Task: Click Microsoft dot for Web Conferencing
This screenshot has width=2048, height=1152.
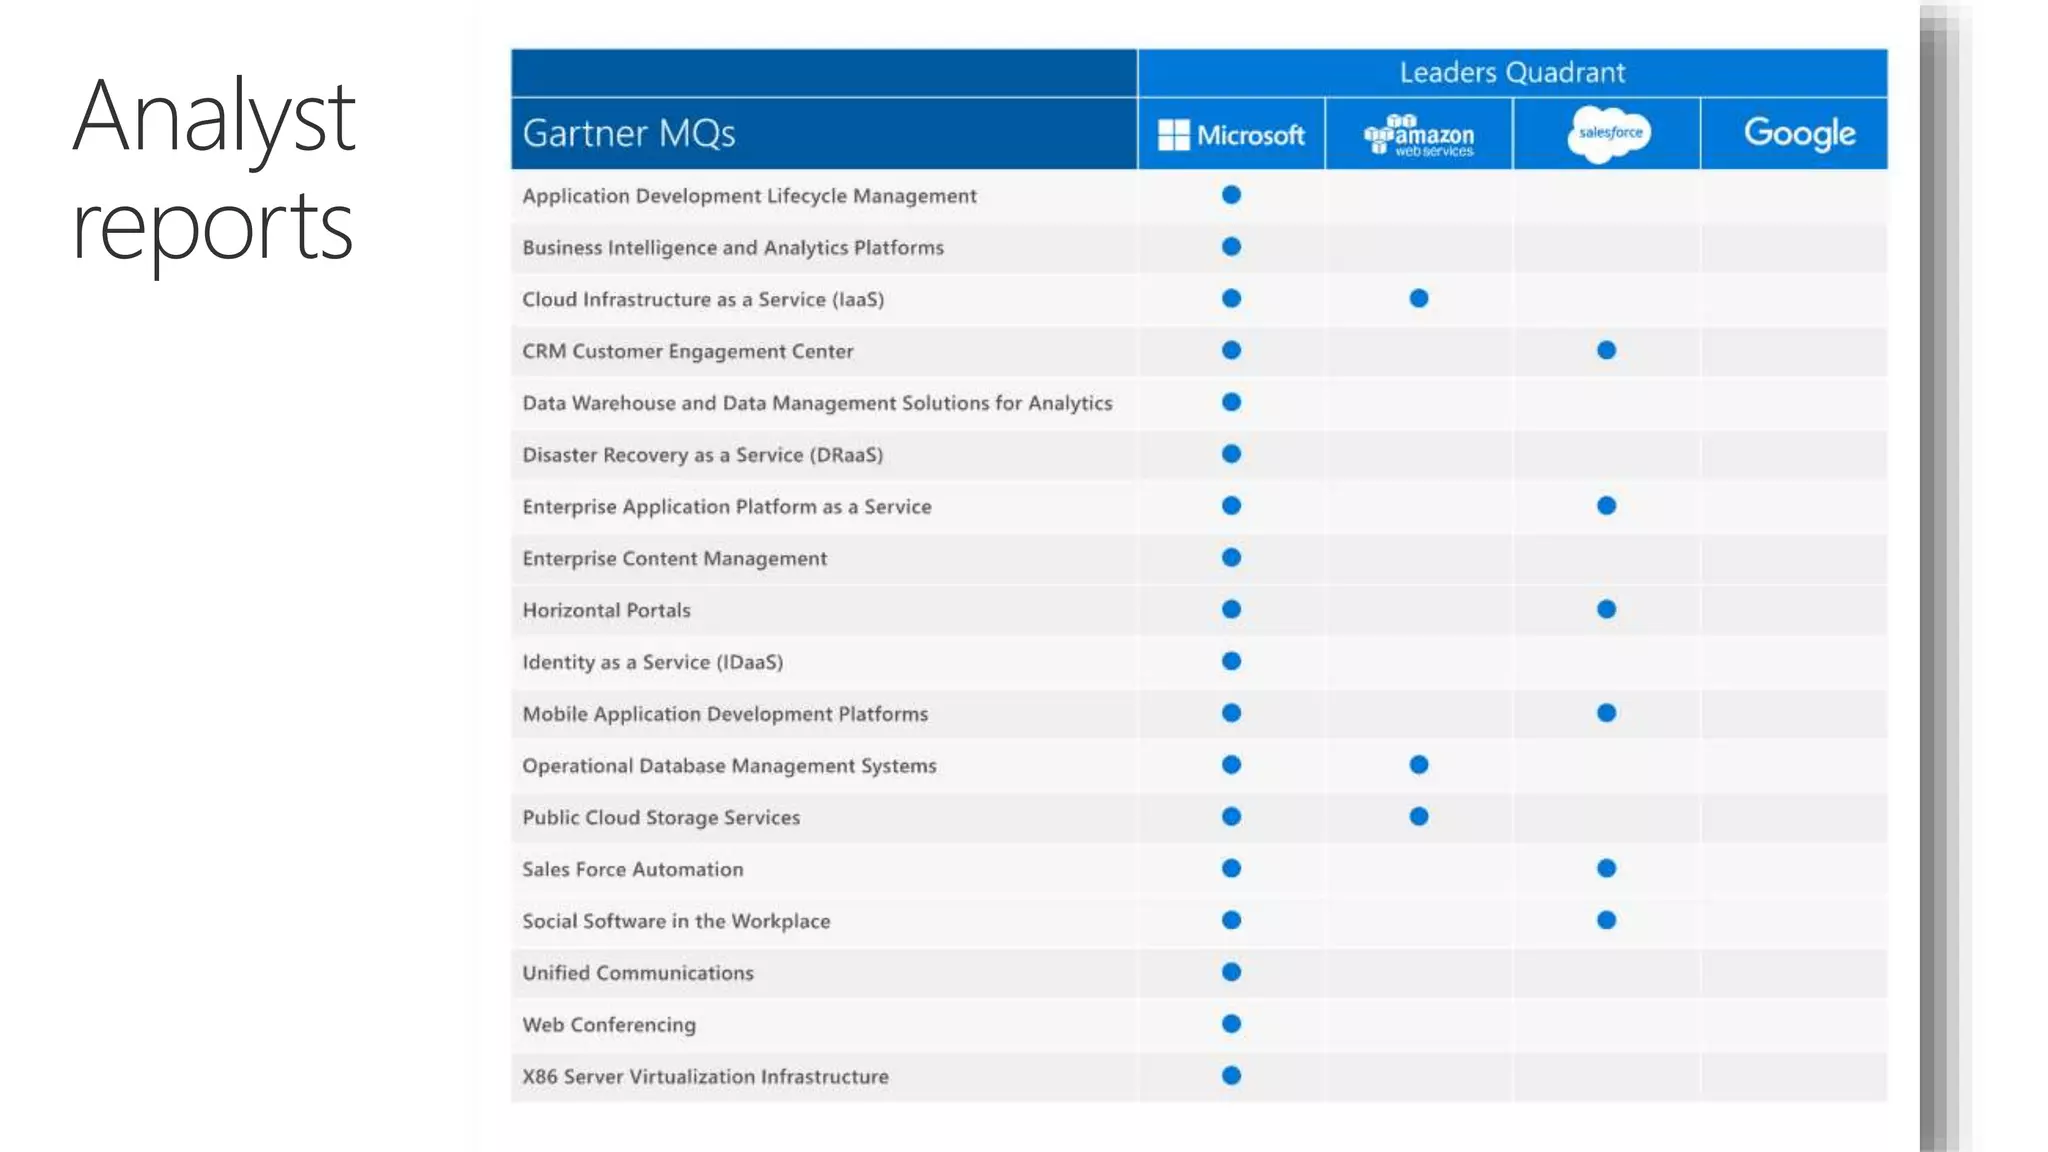Action: click(x=1231, y=1024)
